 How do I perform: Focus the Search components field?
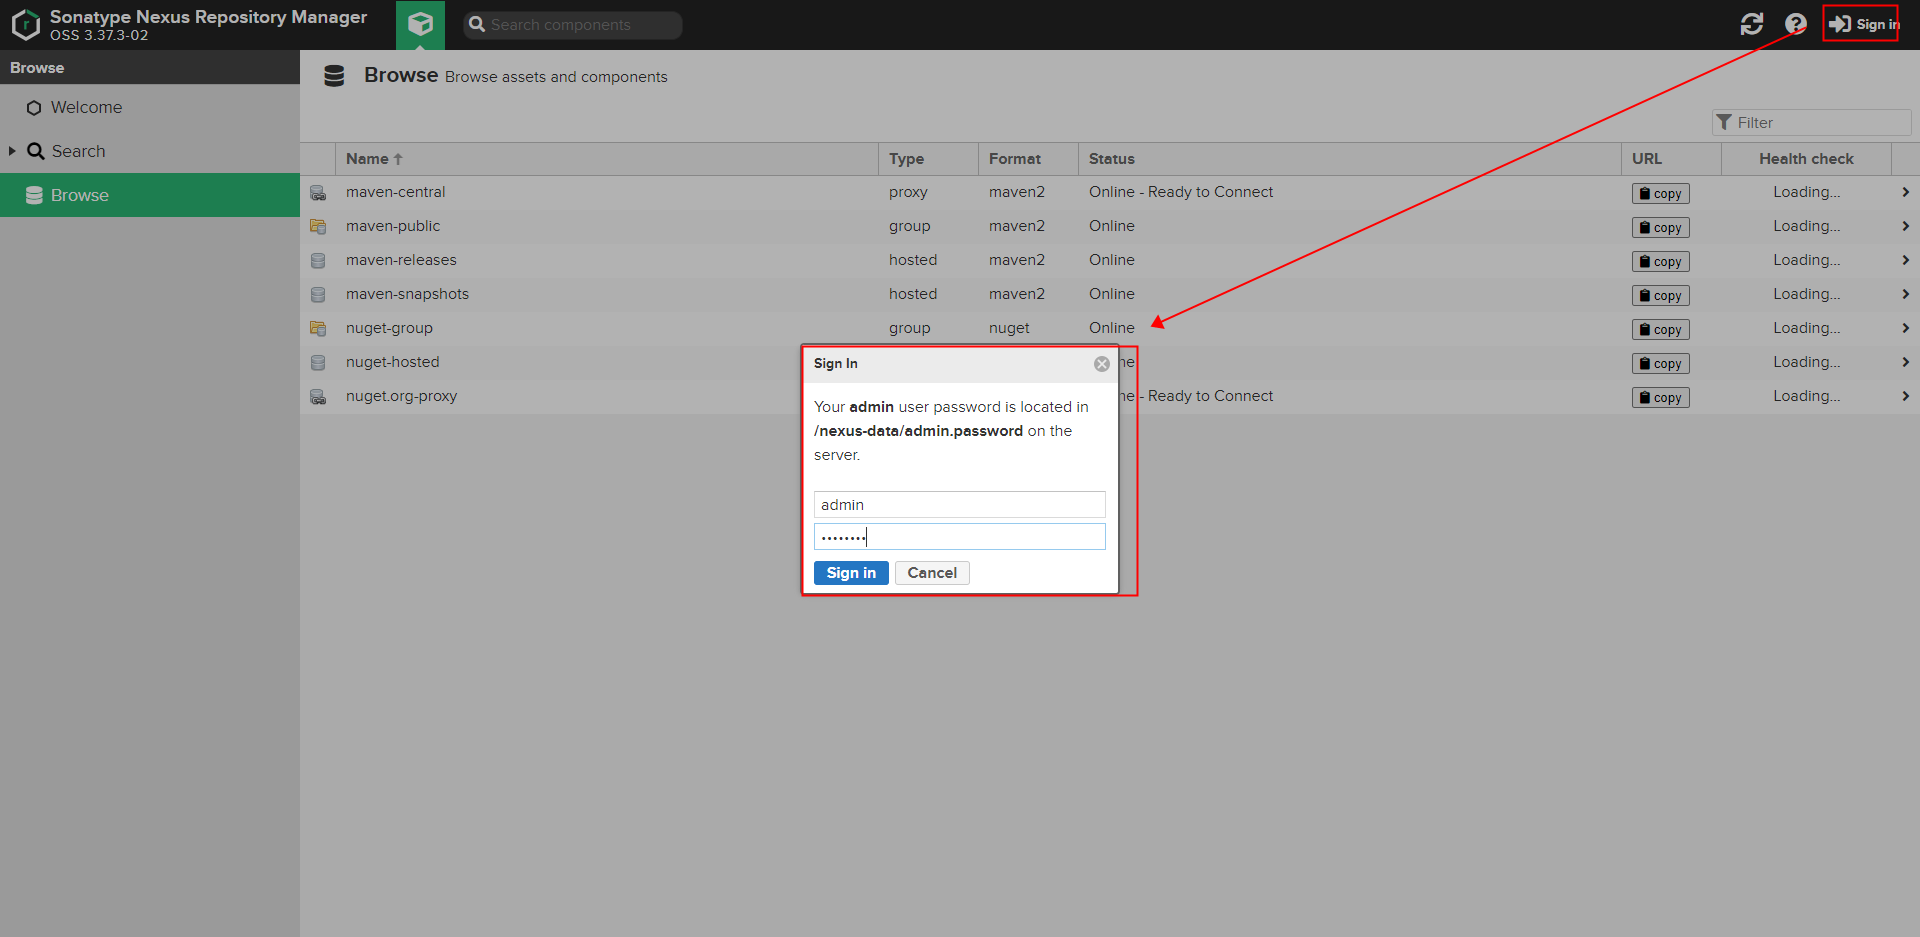pyautogui.click(x=573, y=25)
